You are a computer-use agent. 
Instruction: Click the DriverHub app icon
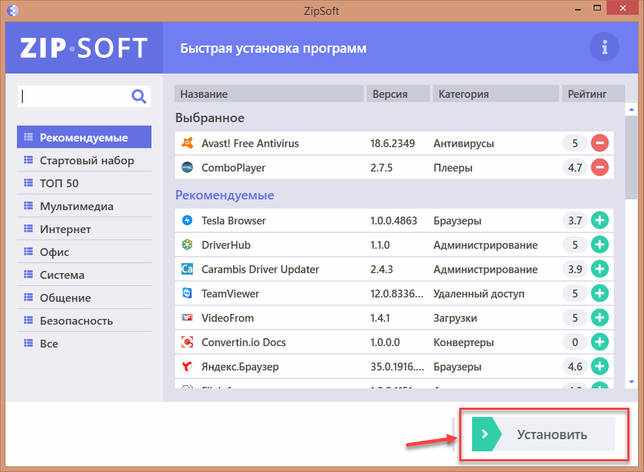click(187, 245)
